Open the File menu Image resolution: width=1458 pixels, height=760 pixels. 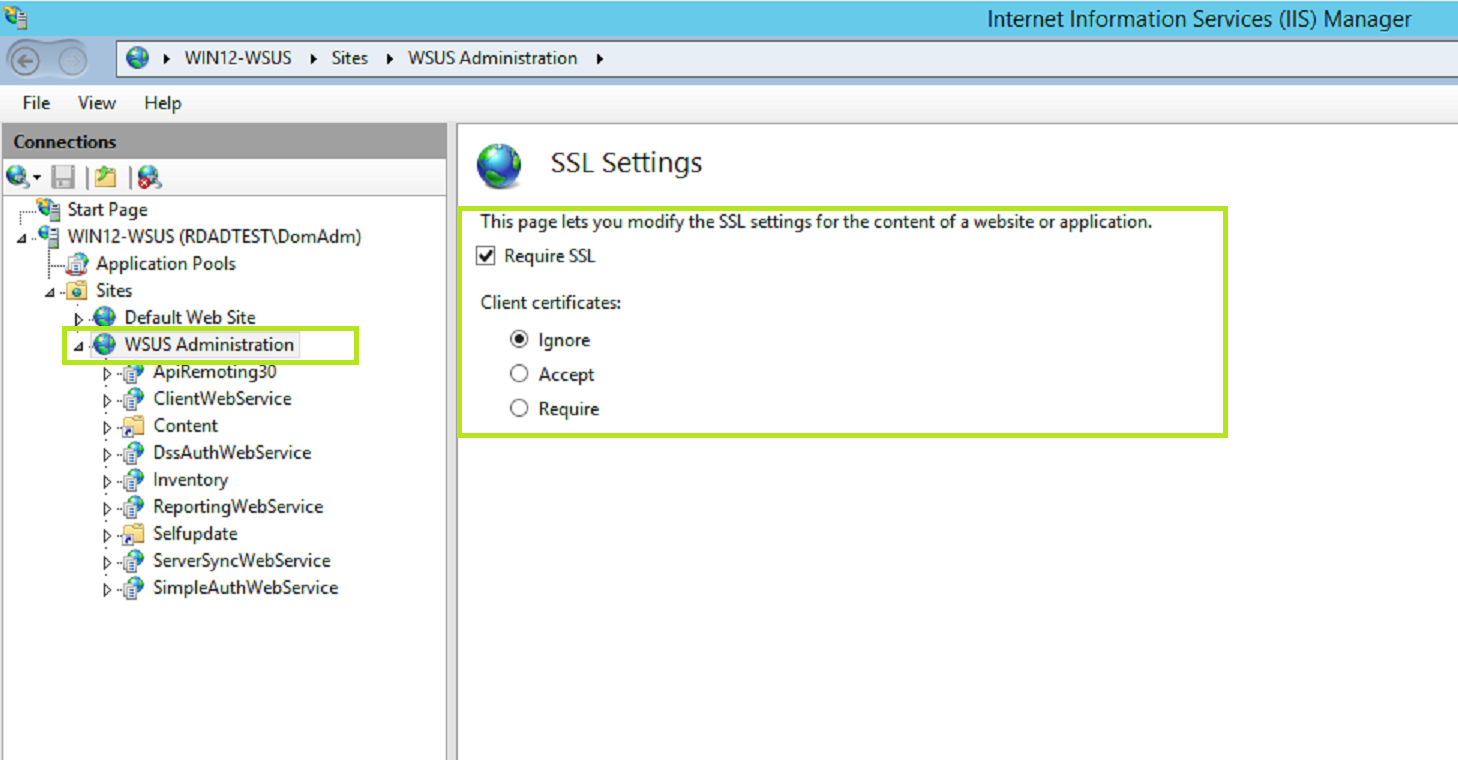[x=36, y=103]
